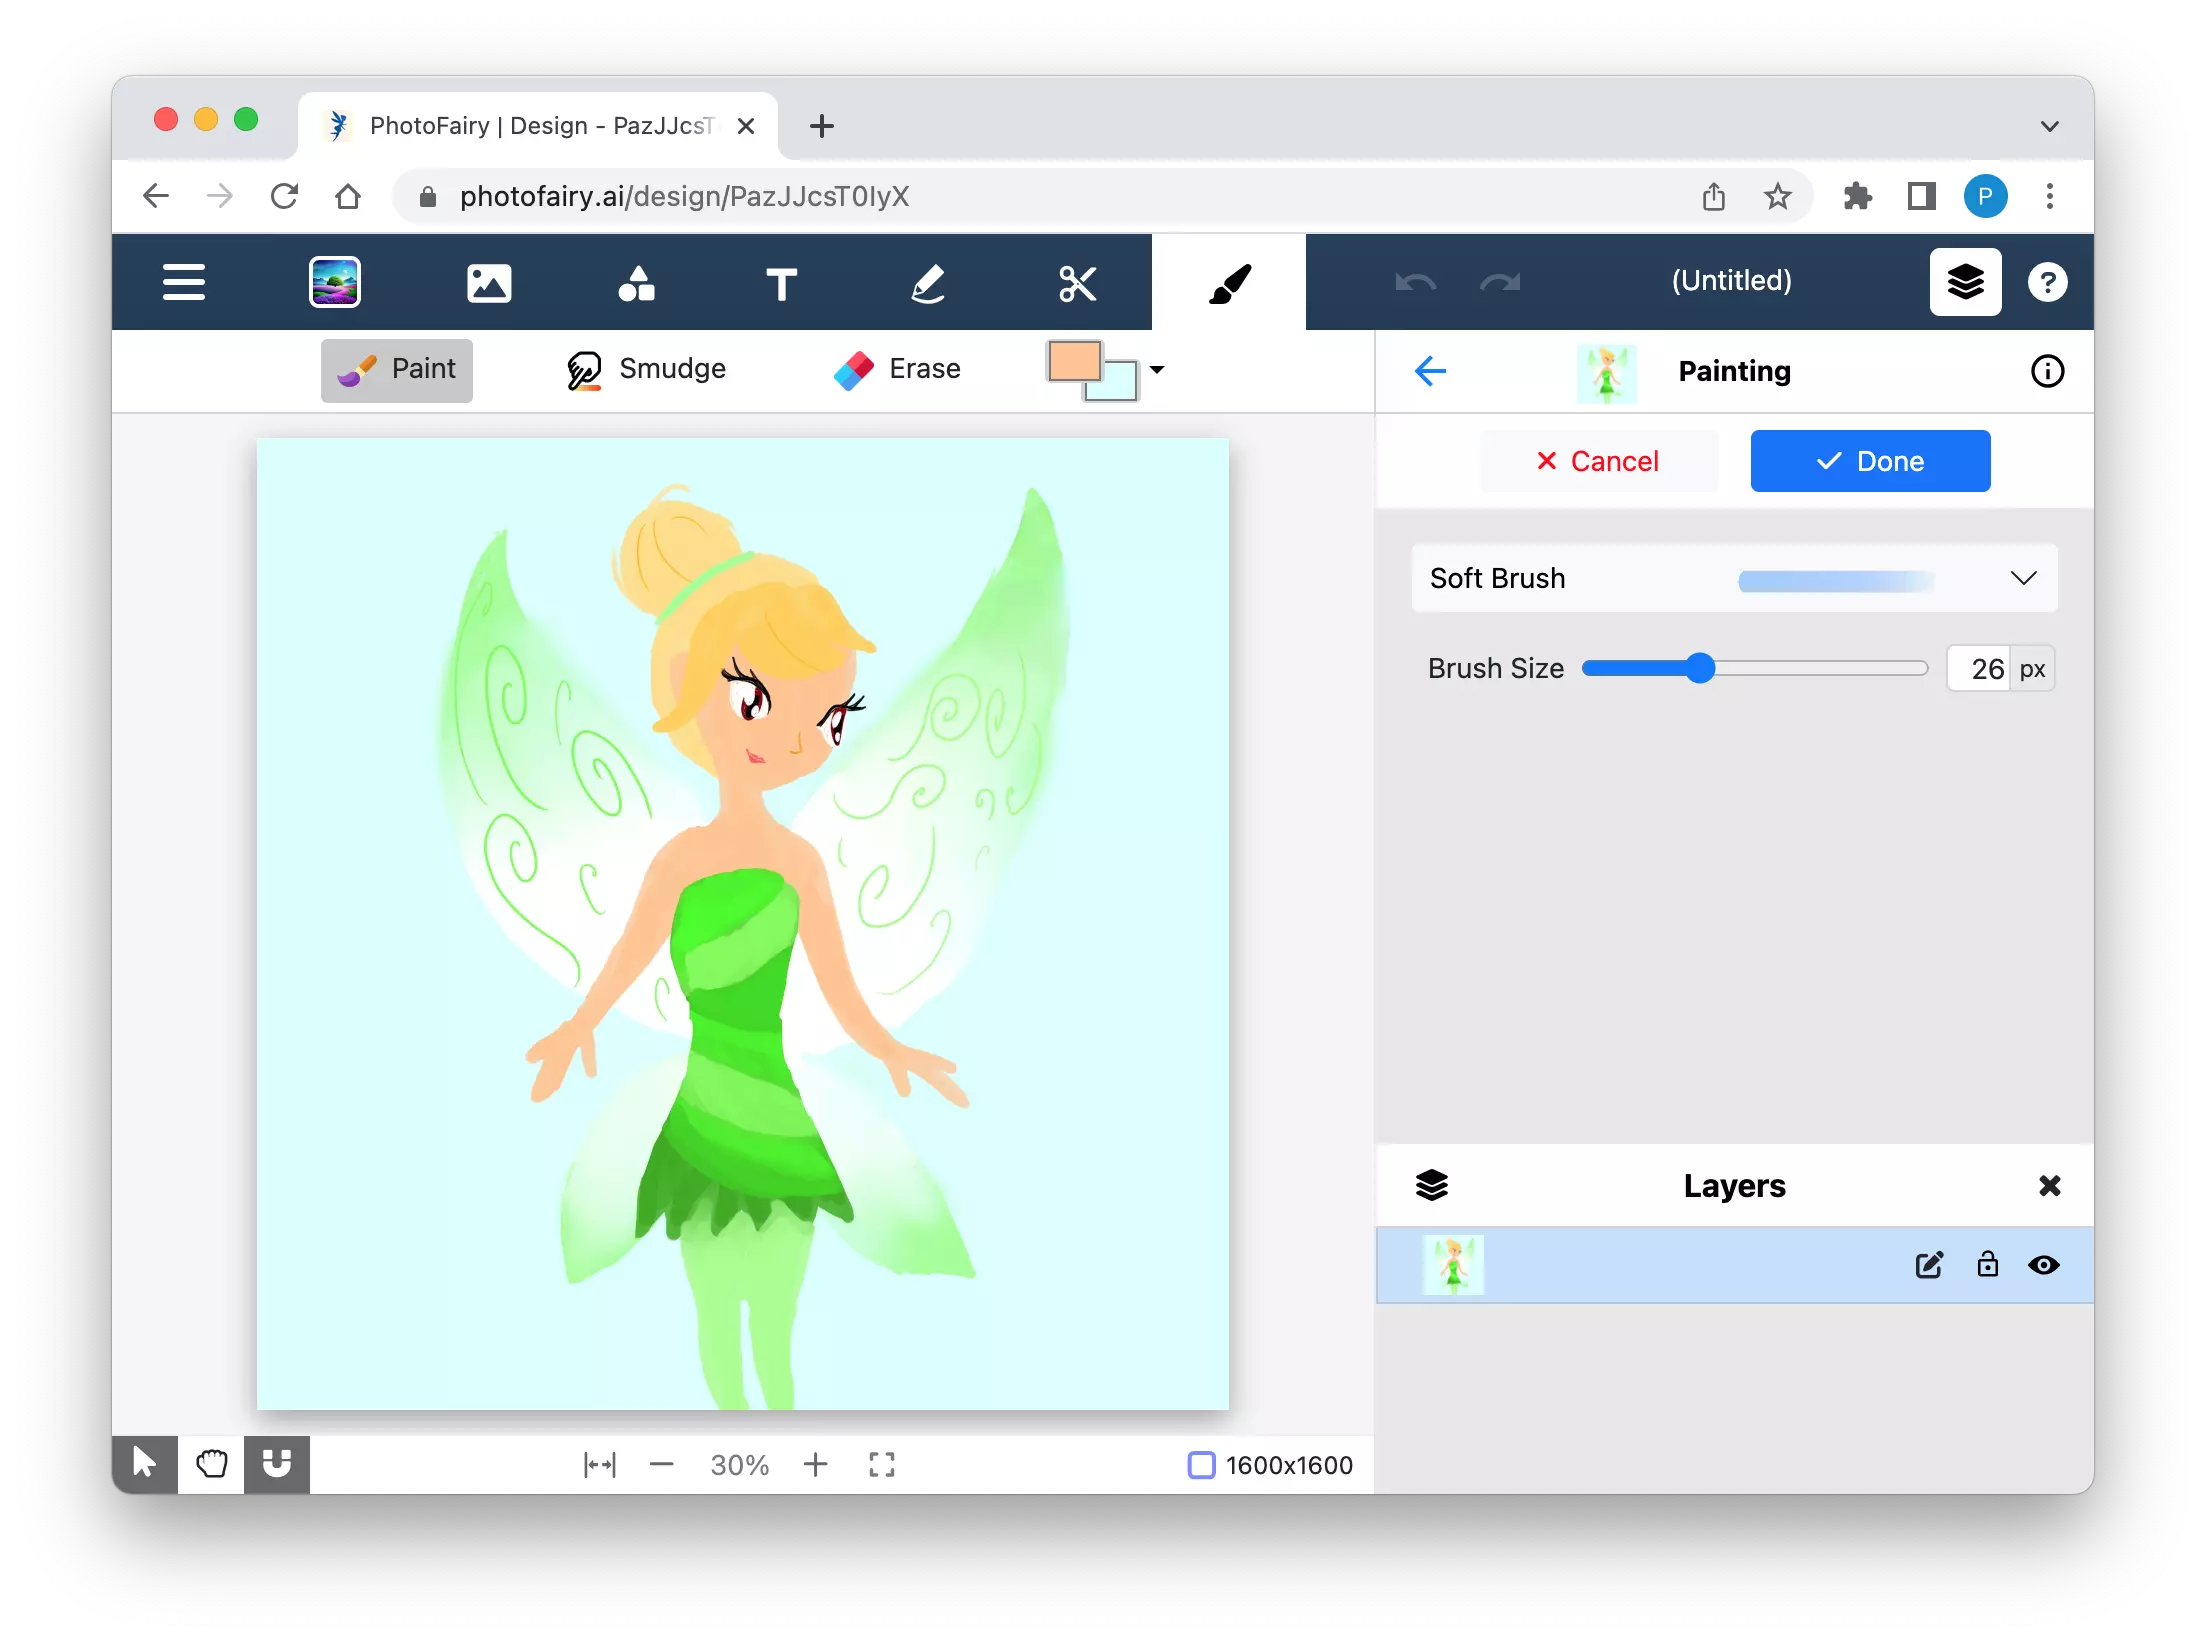
Task: Toggle browser side panel
Action: point(1921,196)
